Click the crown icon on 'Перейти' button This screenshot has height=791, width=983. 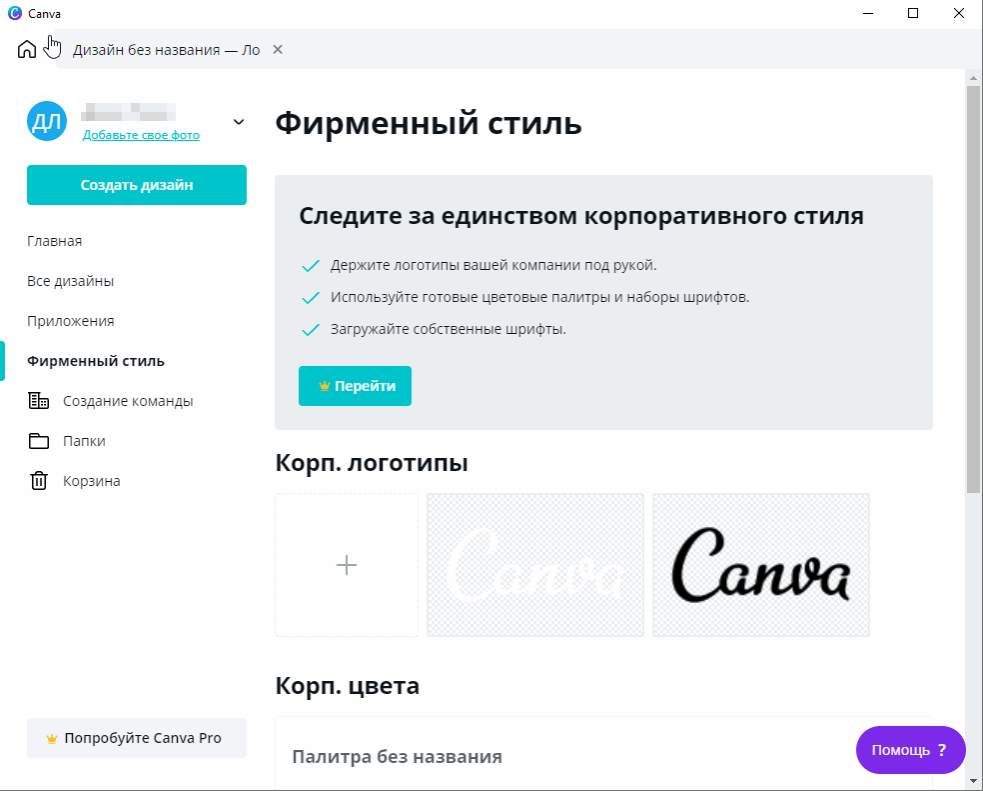pos(324,386)
